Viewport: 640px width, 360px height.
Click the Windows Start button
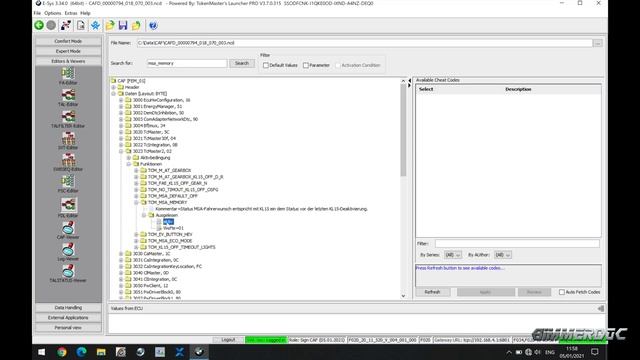pyautogui.click(x=42, y=352)
